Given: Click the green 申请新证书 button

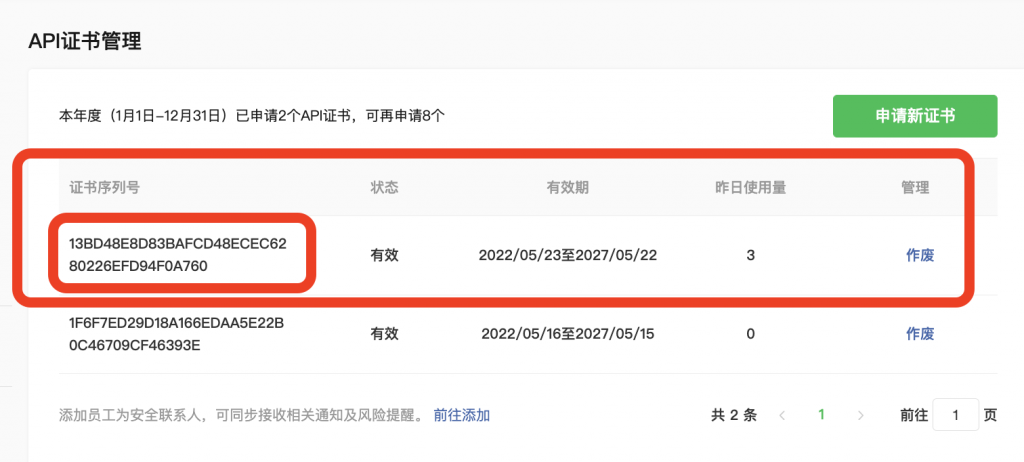Looking at the screenshot, I should tap(915, 116).
